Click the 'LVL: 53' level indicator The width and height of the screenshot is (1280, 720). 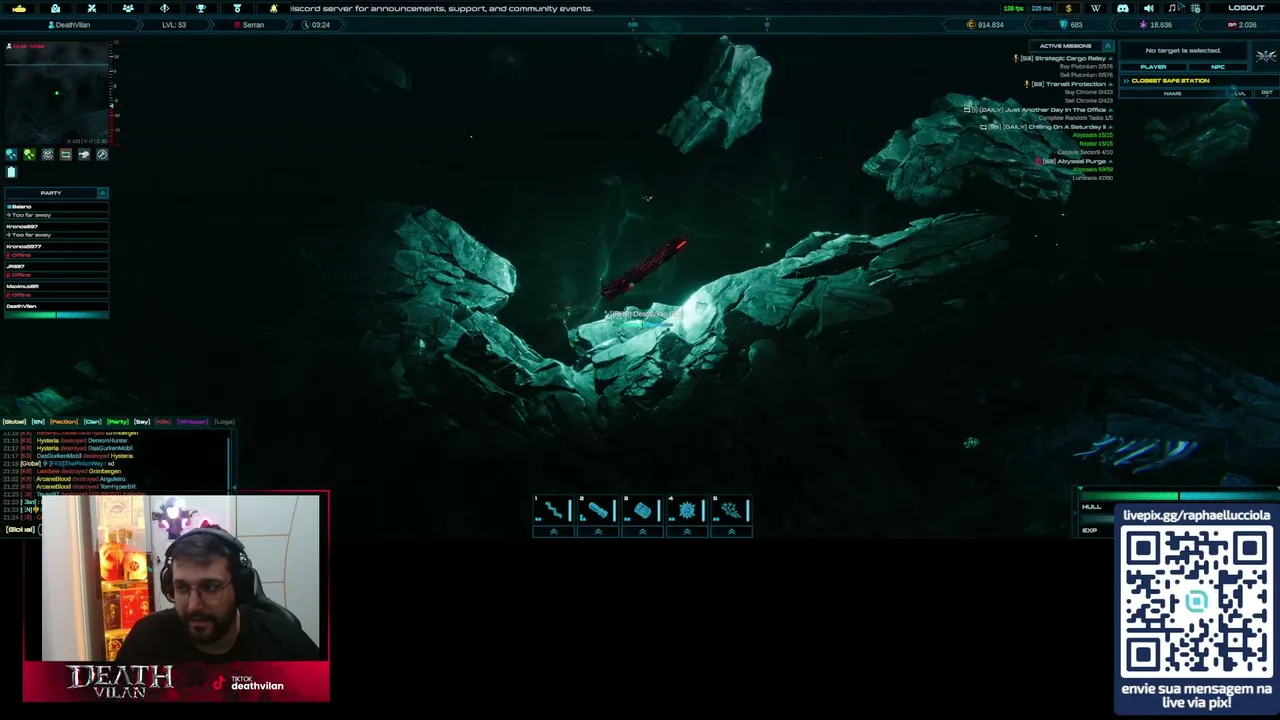[174, 25]
